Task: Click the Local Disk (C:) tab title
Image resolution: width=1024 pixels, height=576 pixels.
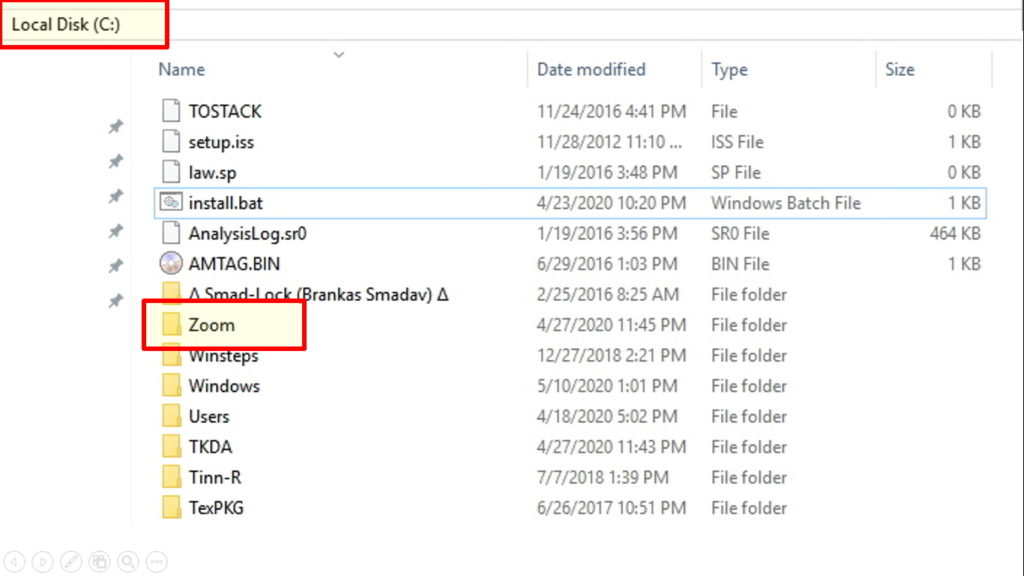Action: (66, 25)
